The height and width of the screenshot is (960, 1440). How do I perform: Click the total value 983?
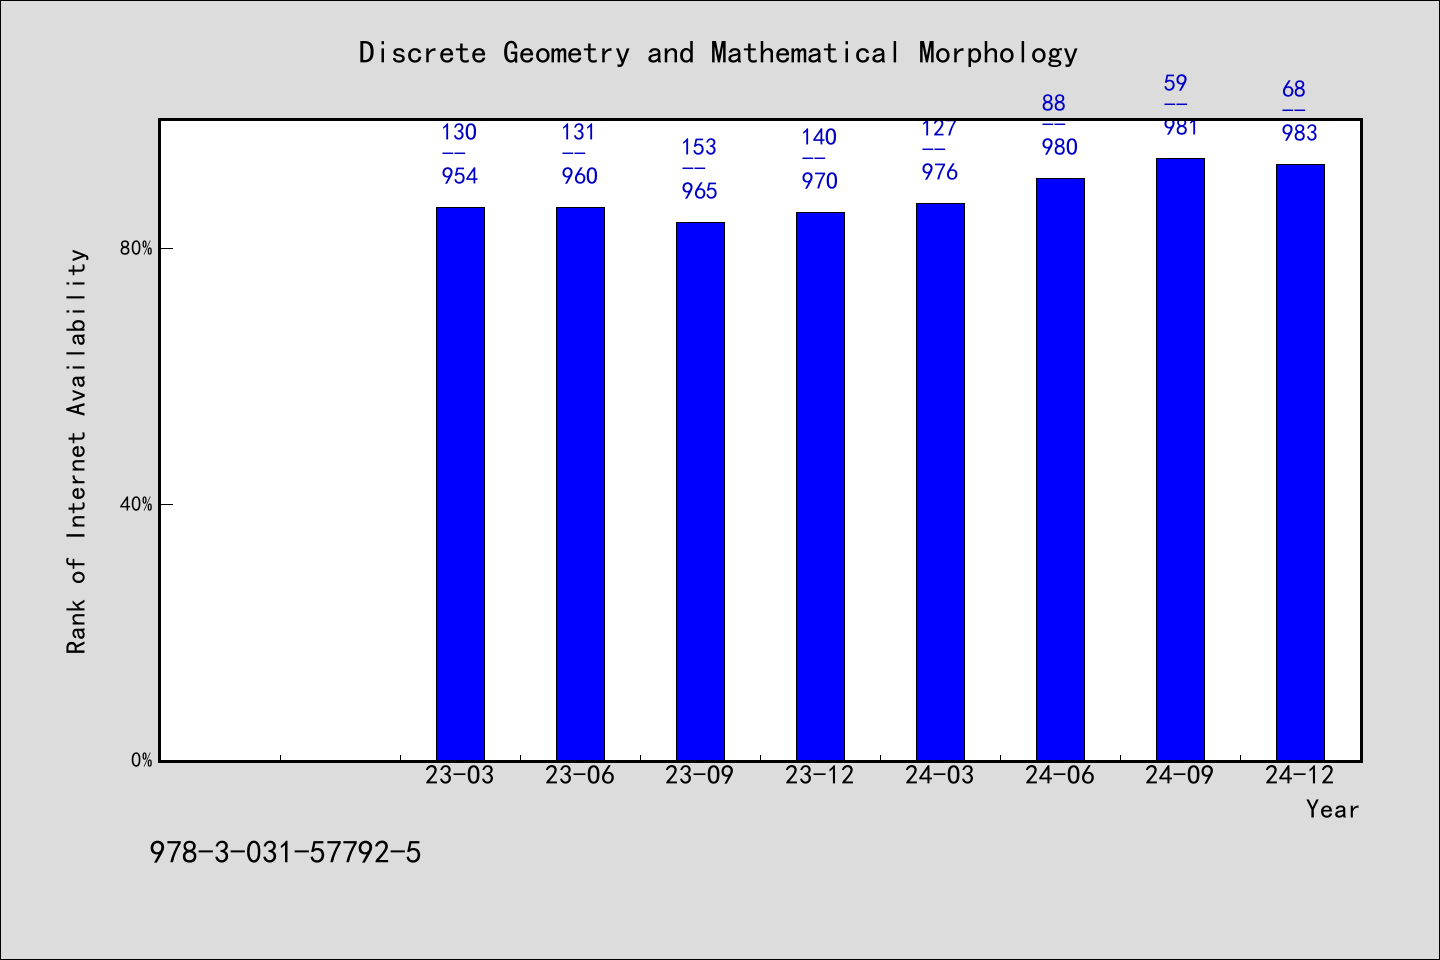(1300, 133)
